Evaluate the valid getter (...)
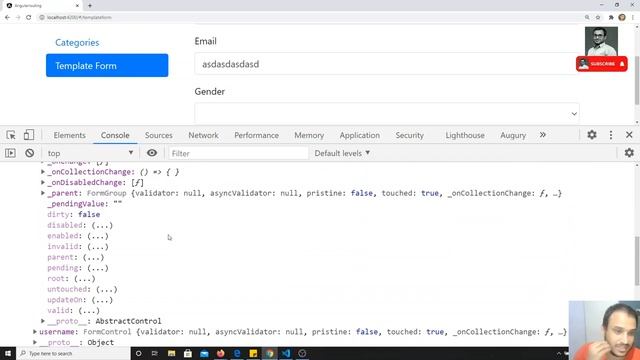This screenshot has width=640, height=360. (x=89, y=311)
